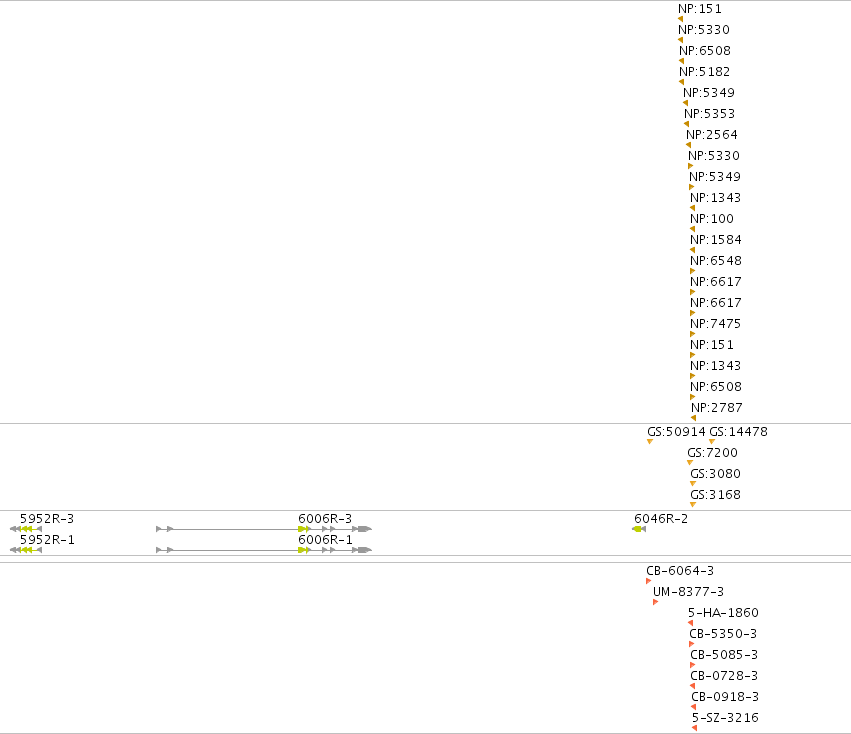This screenshot has height=734, width=851.
Task: Click the red triangle marker under UM-8377-3
Action: point(656,602)
